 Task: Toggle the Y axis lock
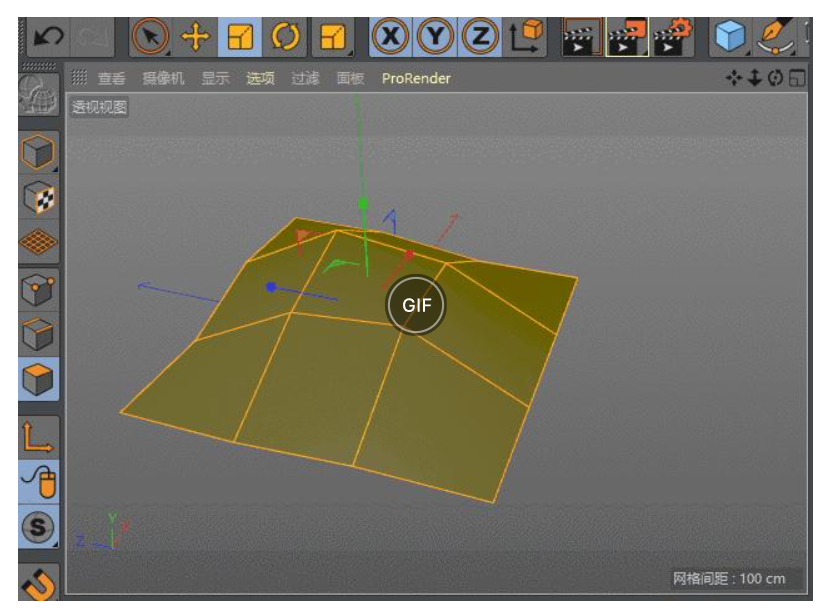(x=436, y=37)
